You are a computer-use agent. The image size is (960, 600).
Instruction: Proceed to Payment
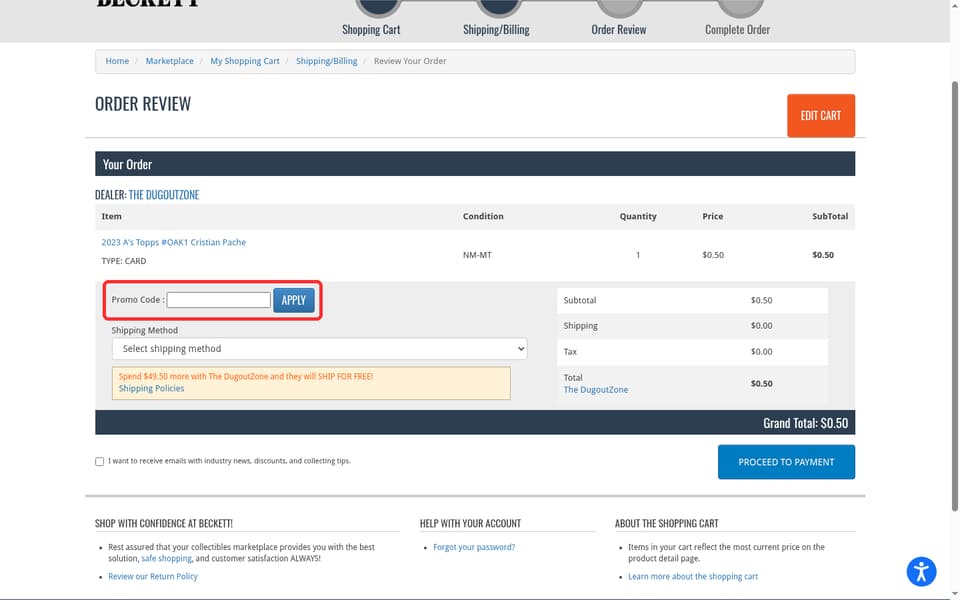coord(786,462)
